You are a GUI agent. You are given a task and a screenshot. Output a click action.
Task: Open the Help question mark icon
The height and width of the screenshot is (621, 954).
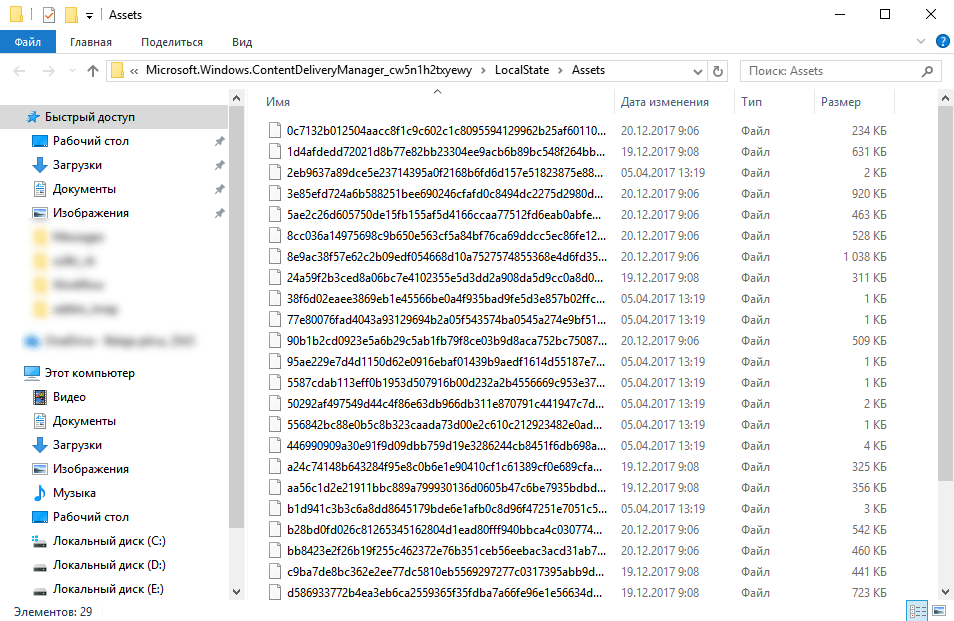click(941, 41)
